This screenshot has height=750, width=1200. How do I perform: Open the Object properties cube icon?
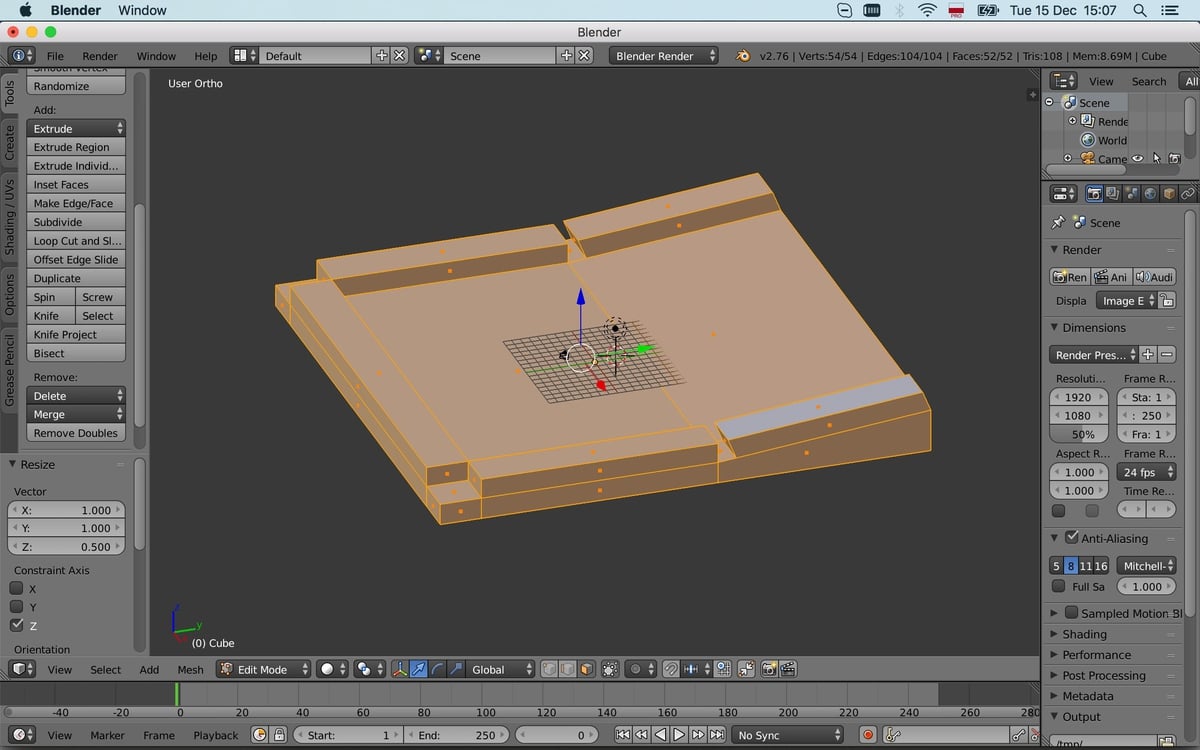[1169, 193]
